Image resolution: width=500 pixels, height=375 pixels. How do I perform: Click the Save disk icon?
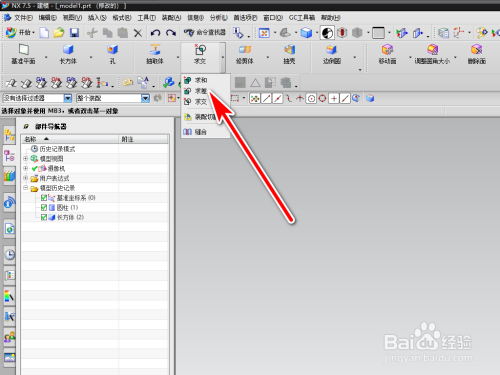coord(74,33)
